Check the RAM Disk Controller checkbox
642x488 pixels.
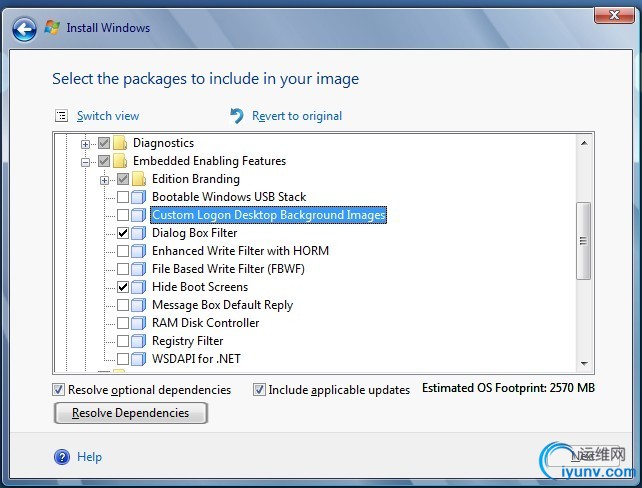click(123, 323)
